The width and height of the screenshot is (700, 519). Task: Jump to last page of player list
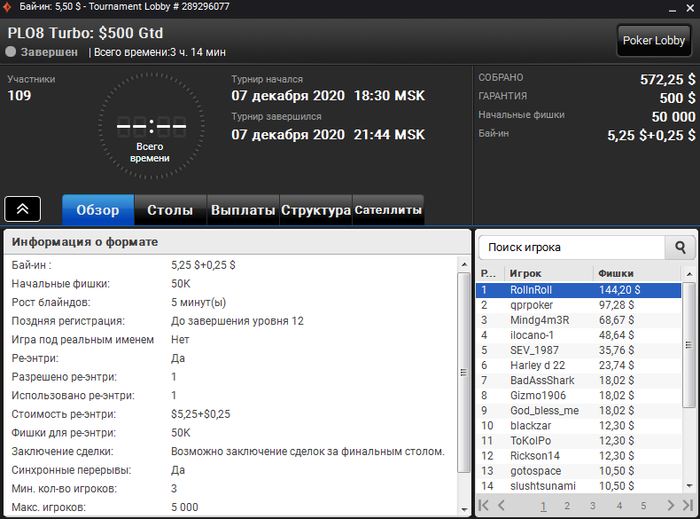[688, 505]
